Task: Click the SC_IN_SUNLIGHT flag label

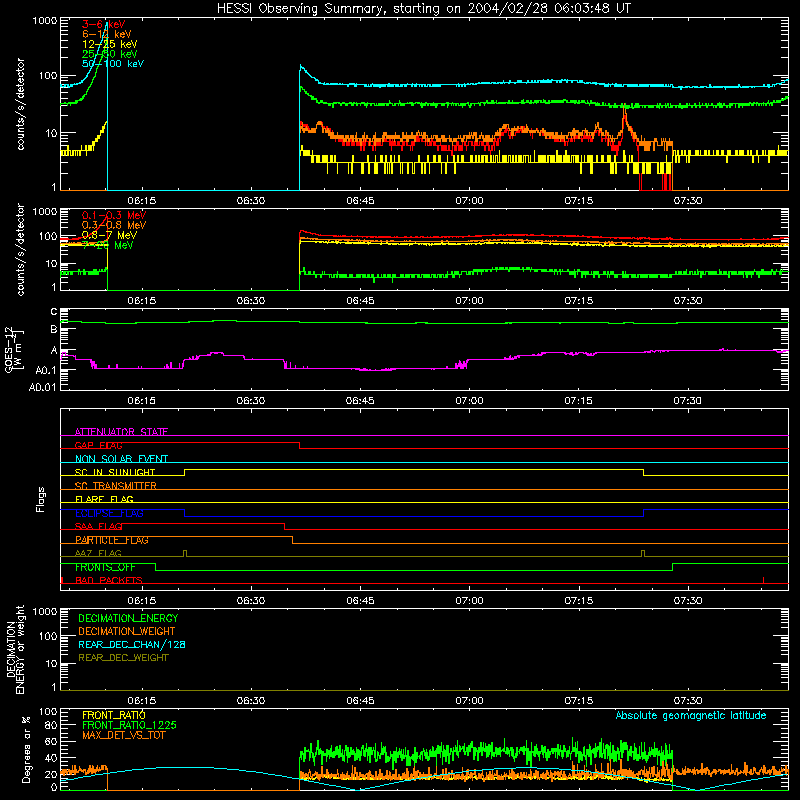Action: coord(115,472)
